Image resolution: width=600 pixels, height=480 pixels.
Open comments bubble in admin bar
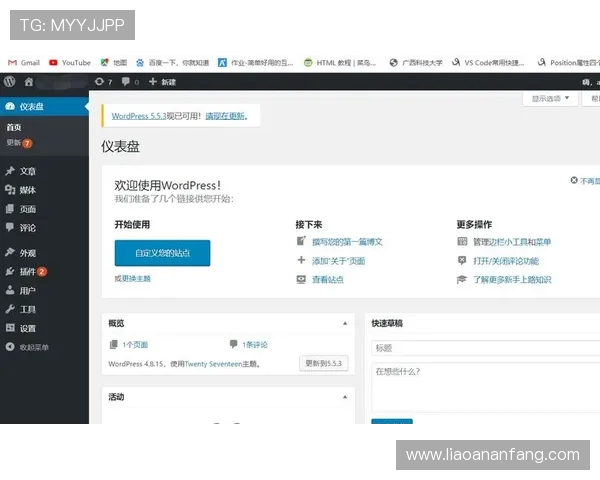(x=130, y=82)
